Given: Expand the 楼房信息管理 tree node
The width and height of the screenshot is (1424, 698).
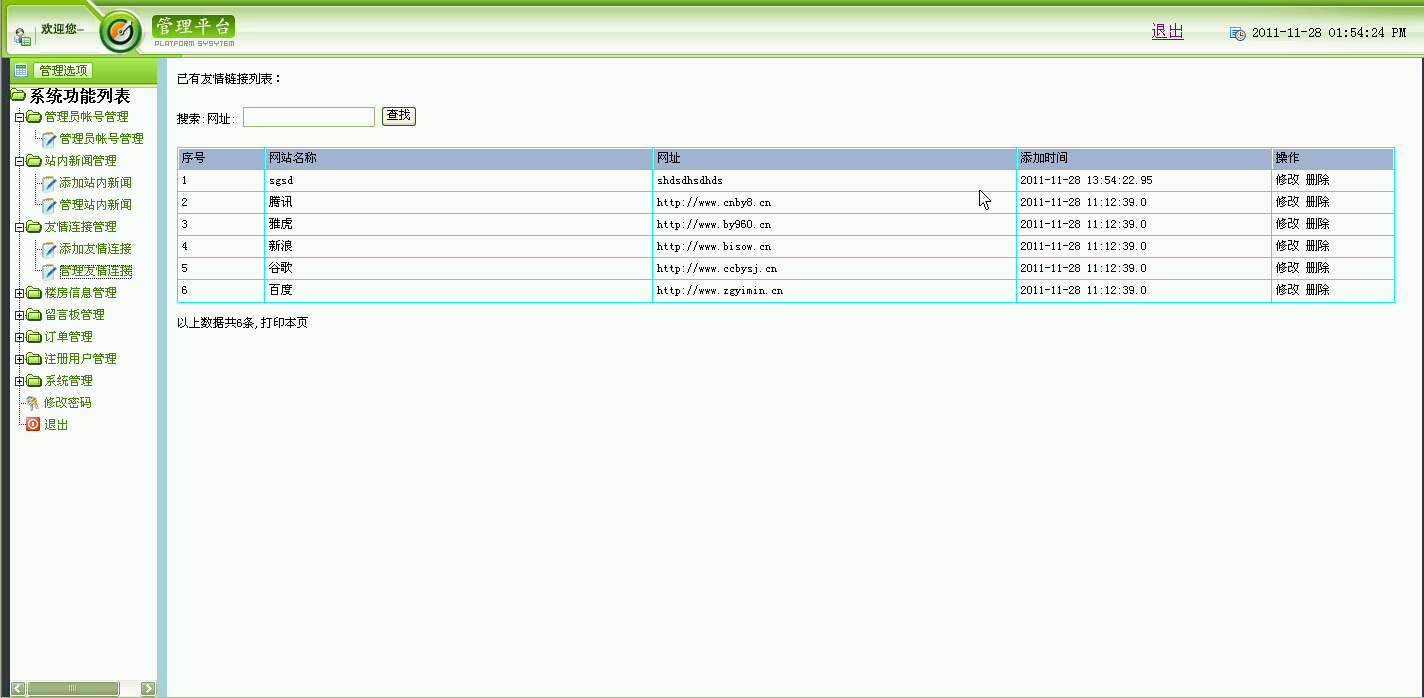Looking at the screenshot, I should coord(19,293).
